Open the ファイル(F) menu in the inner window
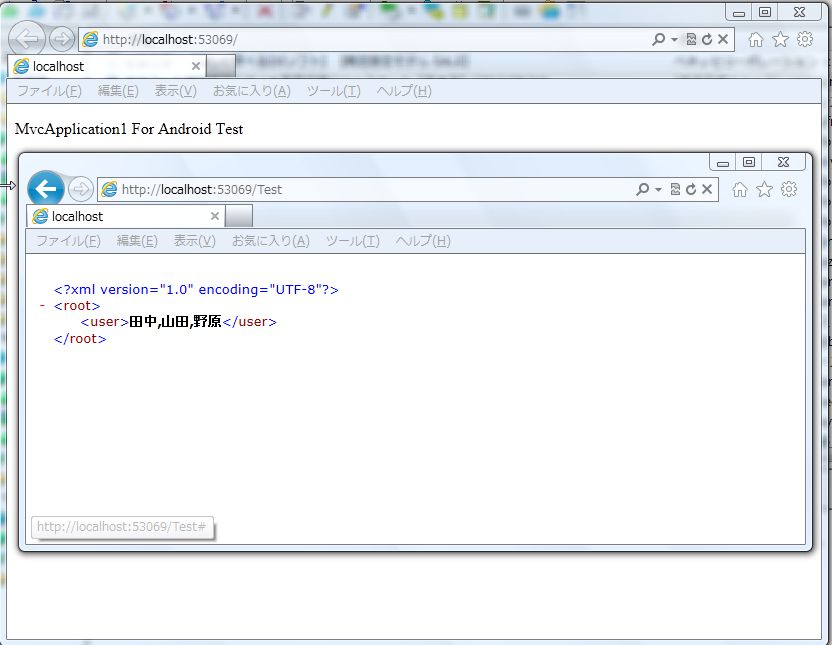The image size is (832, 645). point(66,240)
